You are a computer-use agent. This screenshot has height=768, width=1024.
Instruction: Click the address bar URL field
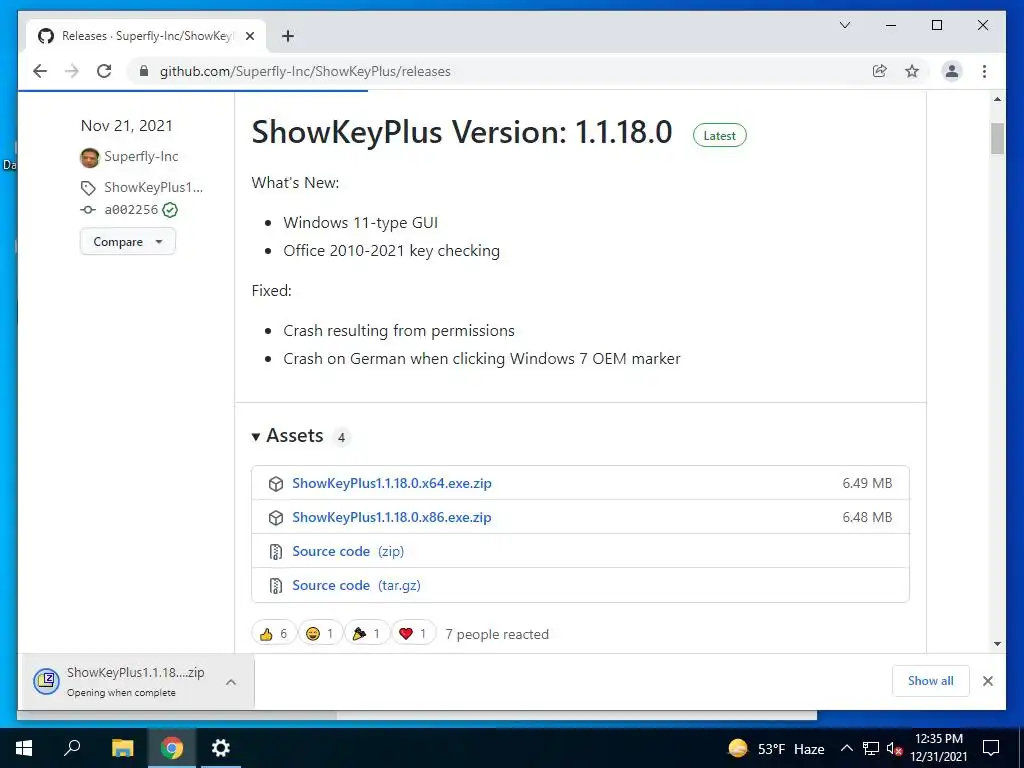502,71
